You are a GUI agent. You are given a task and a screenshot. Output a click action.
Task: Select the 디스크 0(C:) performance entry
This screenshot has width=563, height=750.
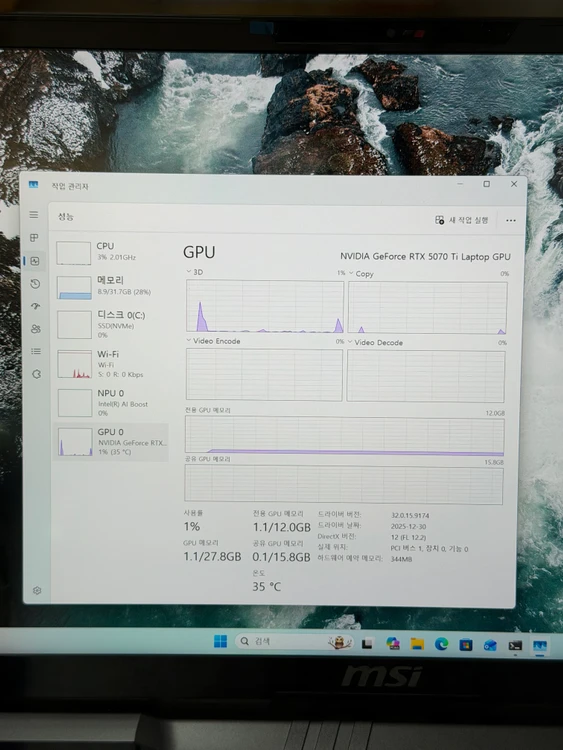(112, 324)
